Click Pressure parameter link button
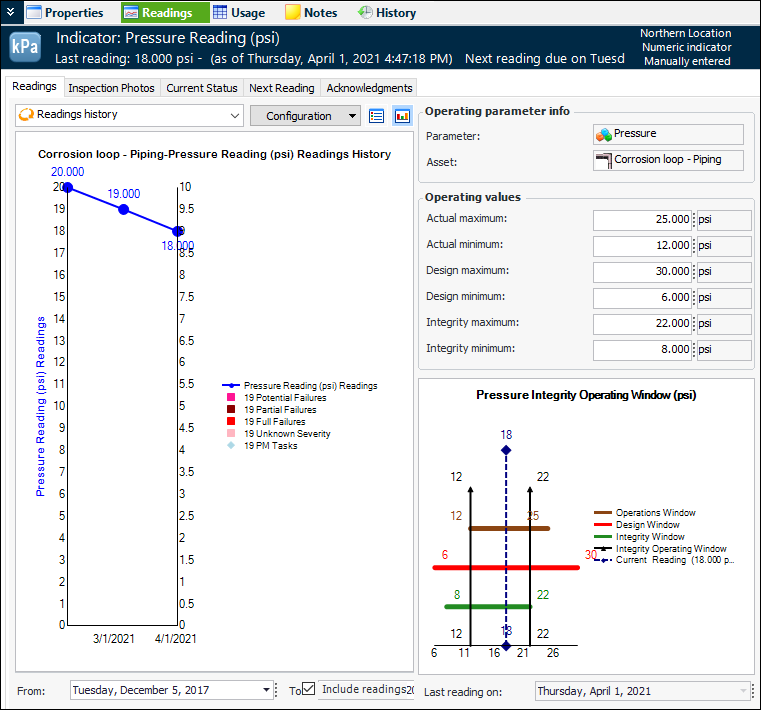Screen dimensions: 761x710 (x=668, y=134)
